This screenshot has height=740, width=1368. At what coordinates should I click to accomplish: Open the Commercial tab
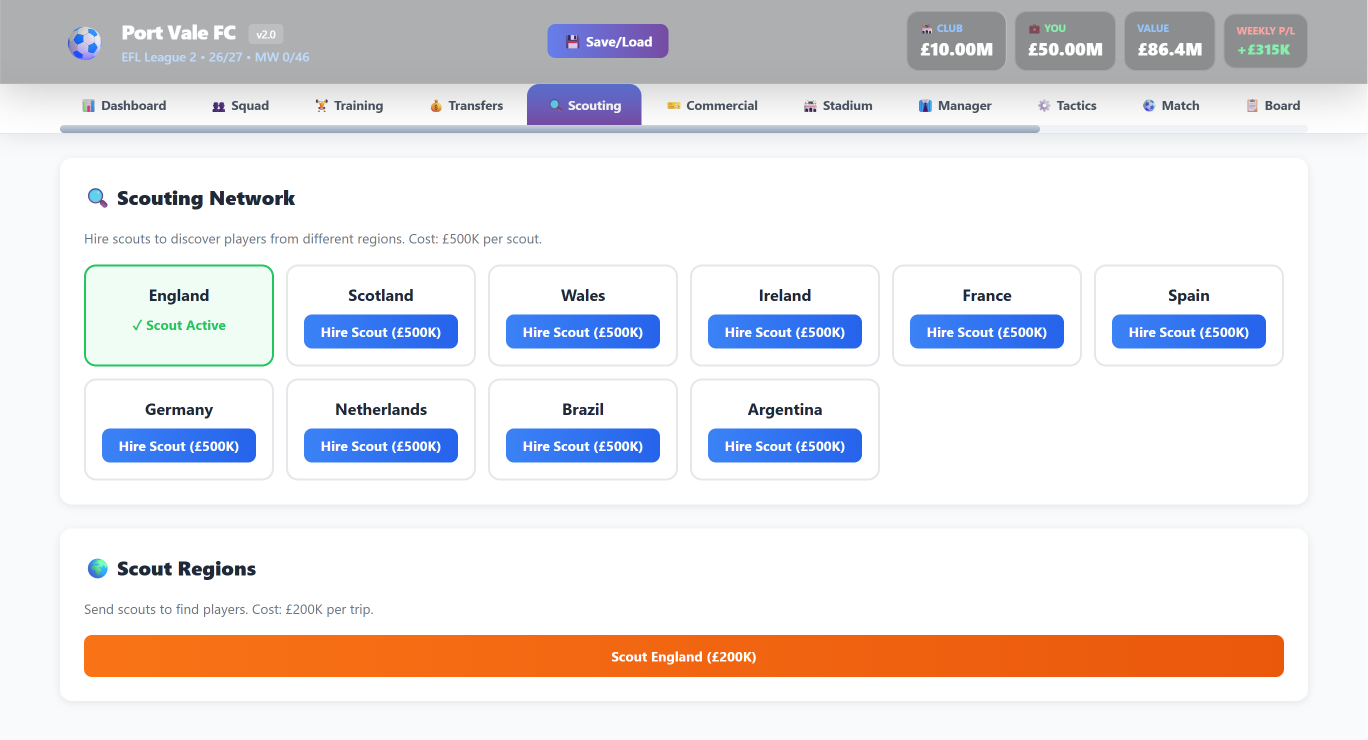point(712,105)
